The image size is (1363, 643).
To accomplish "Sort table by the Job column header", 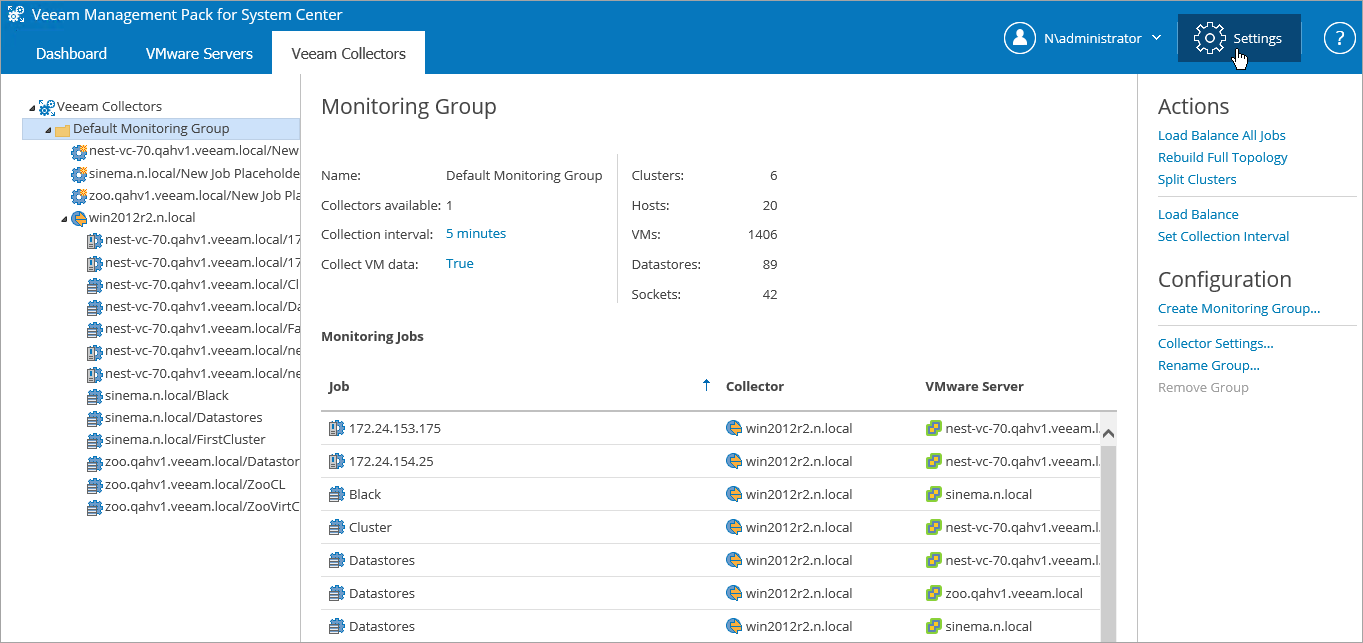I will click(339, 386).
